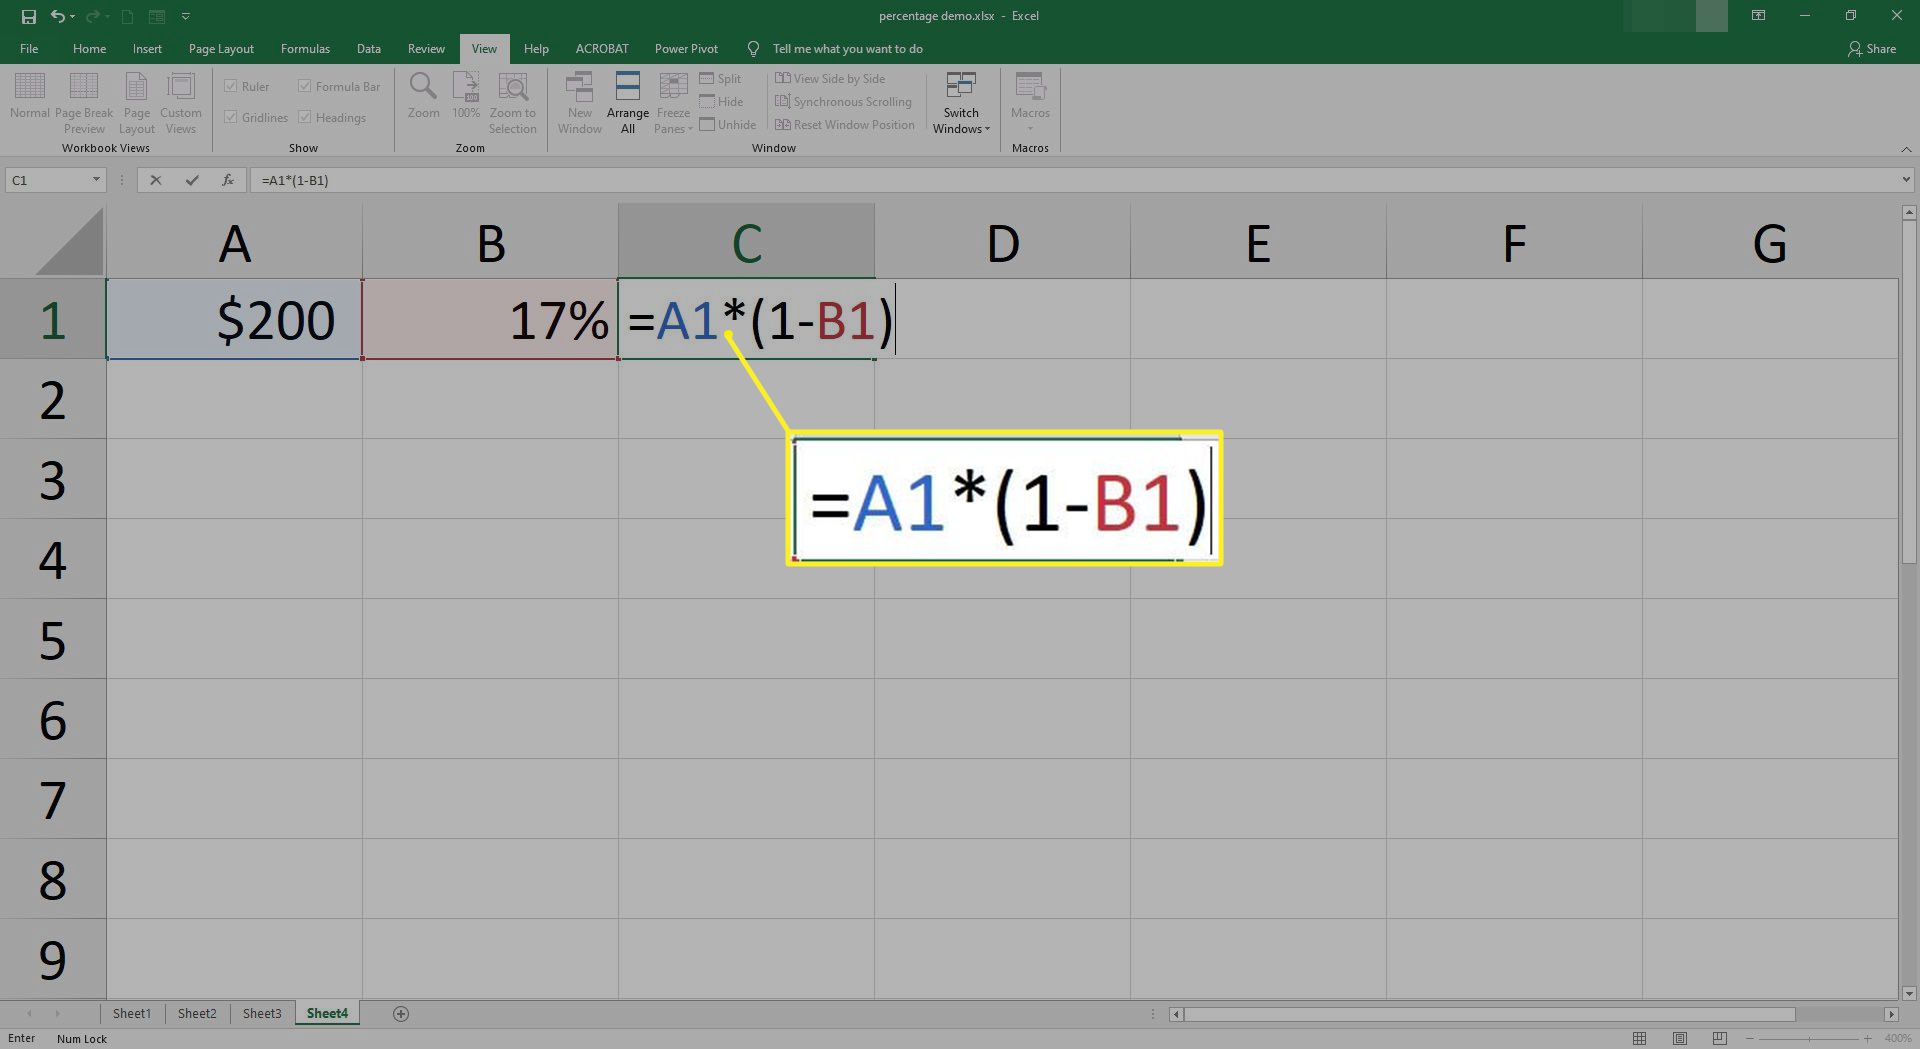1920x1049 pixels.
Task: Click Tell me what you want to do
Action: coord(847,48)
